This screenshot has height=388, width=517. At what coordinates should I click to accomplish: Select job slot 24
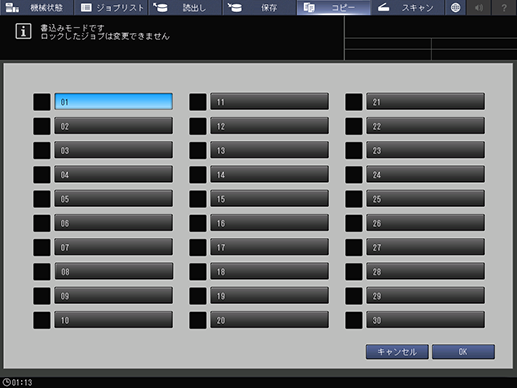click(425, 174)
